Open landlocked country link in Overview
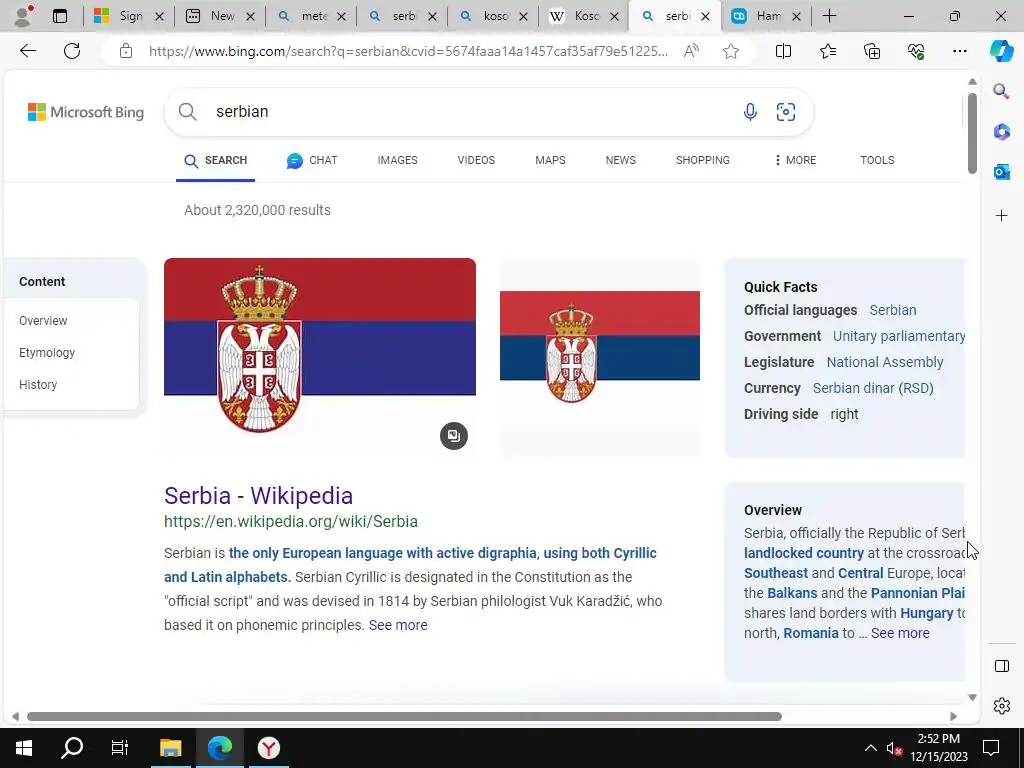The width and height of the screenshot is (1024, 768). coord(803,553)
